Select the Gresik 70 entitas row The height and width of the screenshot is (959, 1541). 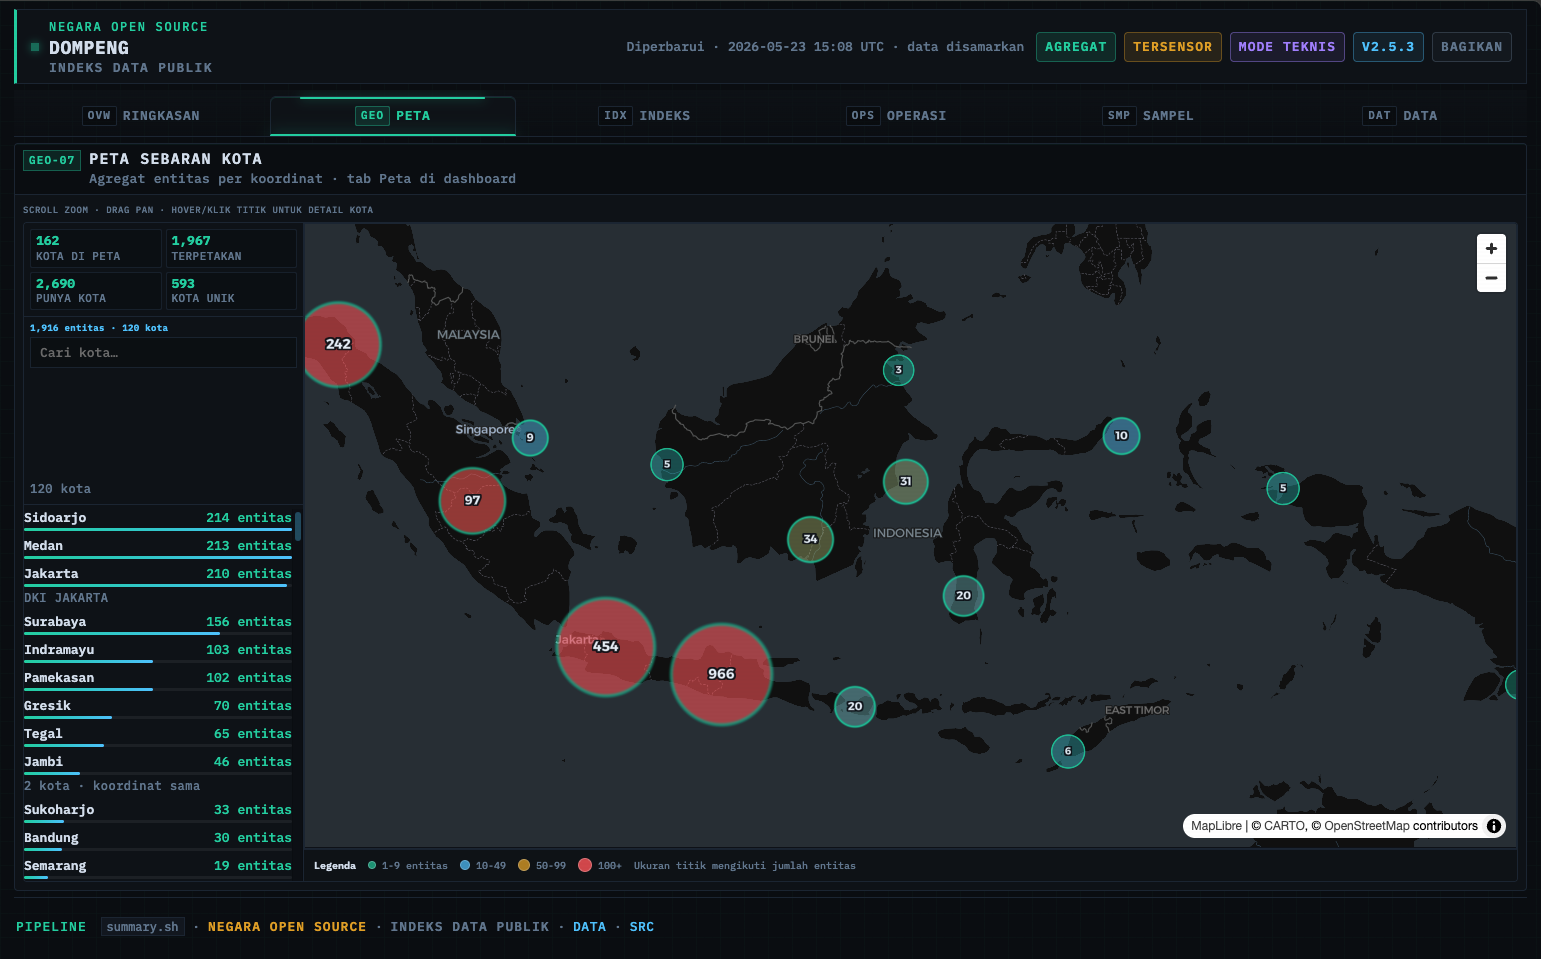158,707
